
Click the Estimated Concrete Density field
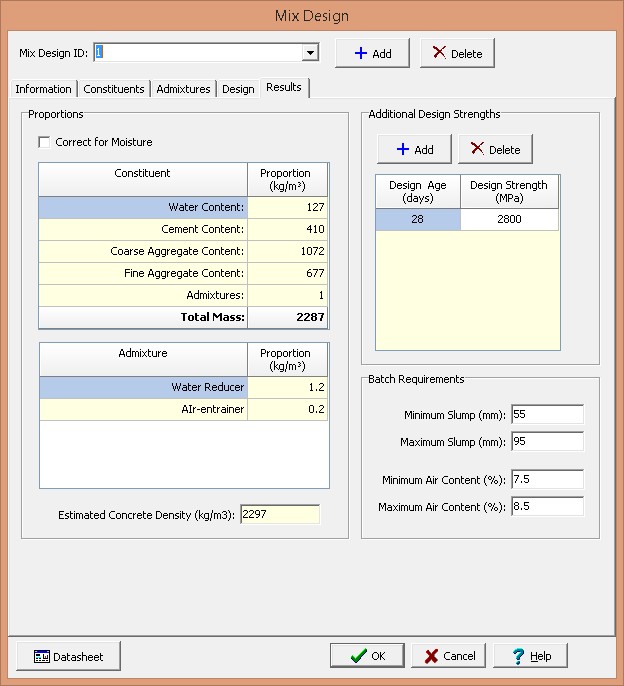[279, 515]
